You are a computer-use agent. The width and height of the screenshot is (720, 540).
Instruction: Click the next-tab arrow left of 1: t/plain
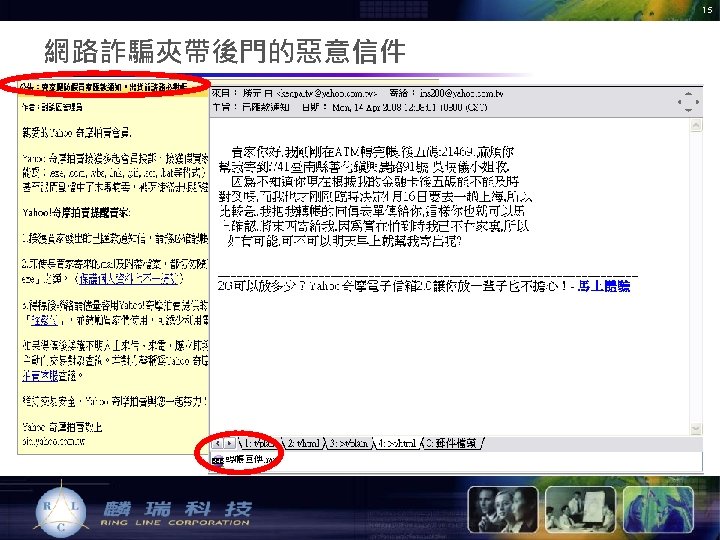click(230, 444)
